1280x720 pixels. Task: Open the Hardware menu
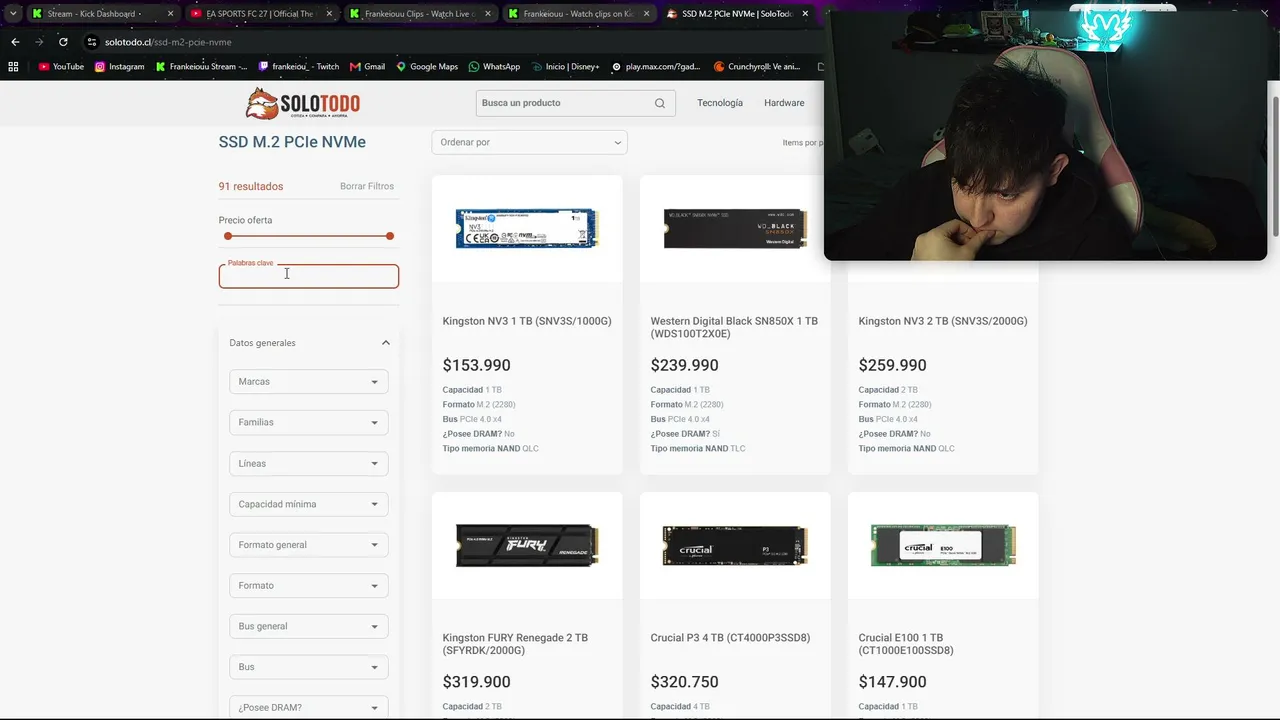pos(784,103)
